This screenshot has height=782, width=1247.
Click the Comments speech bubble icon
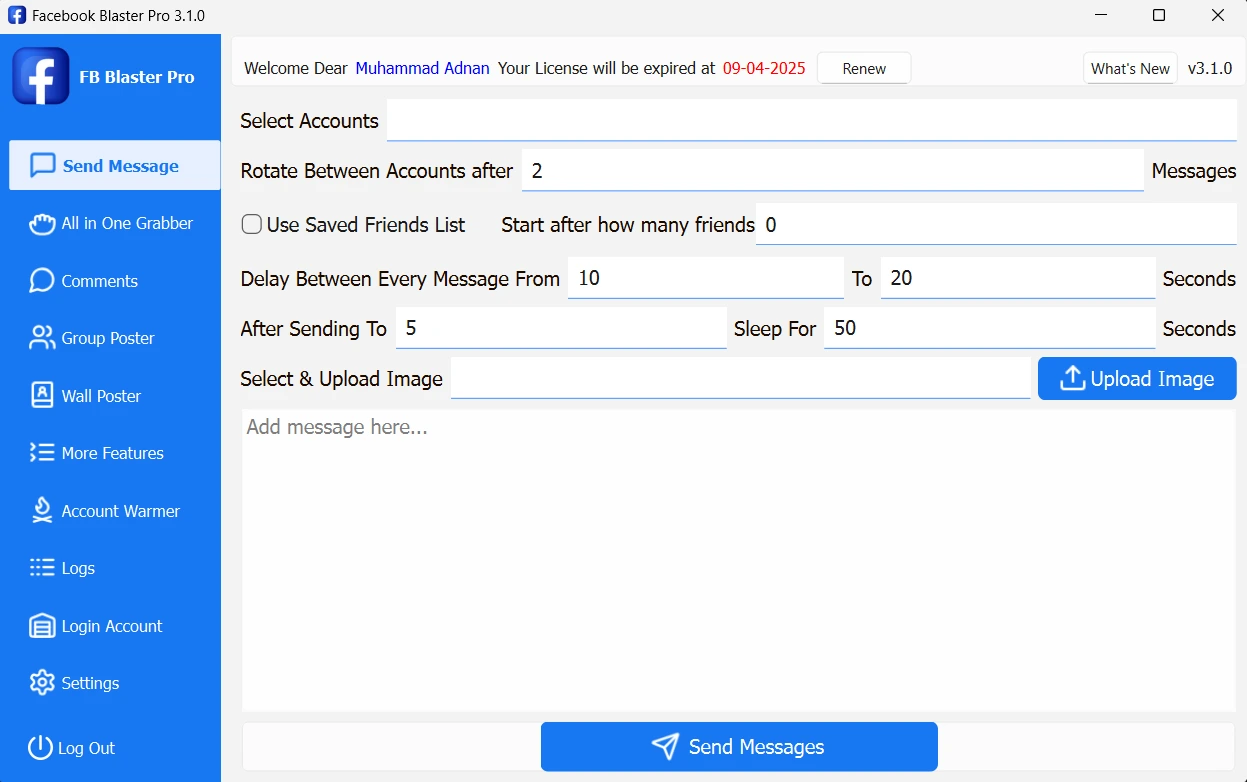(x=42, y=281)
